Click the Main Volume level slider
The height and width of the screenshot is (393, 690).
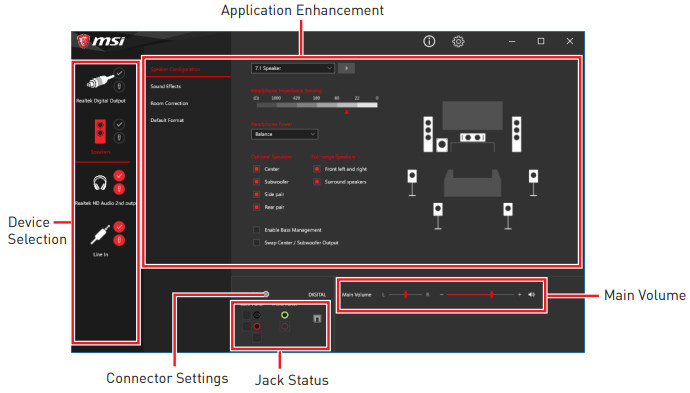(480, 294)
